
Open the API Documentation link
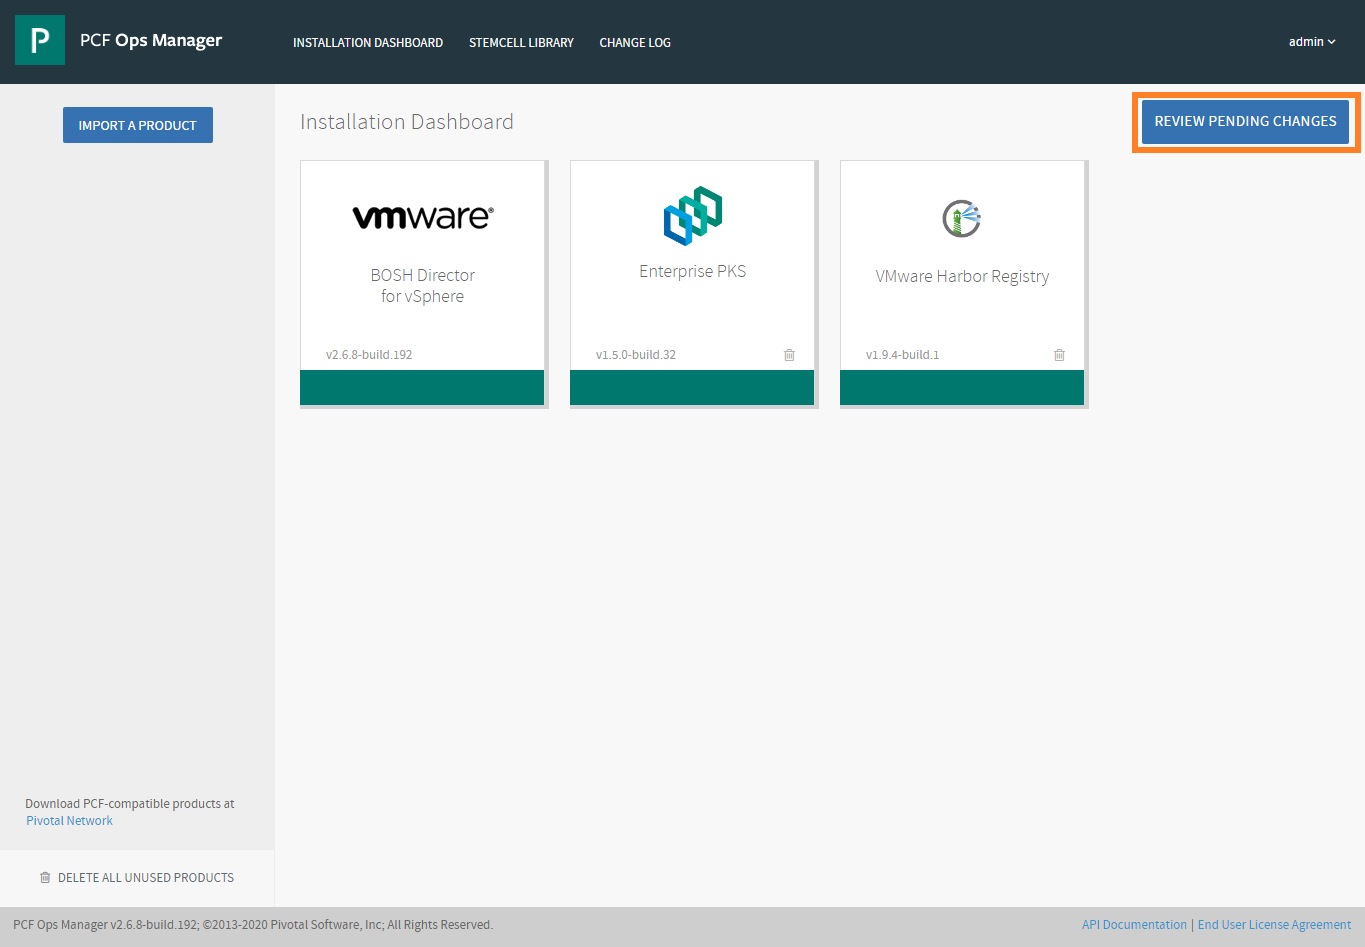(x=1134, y=925)
